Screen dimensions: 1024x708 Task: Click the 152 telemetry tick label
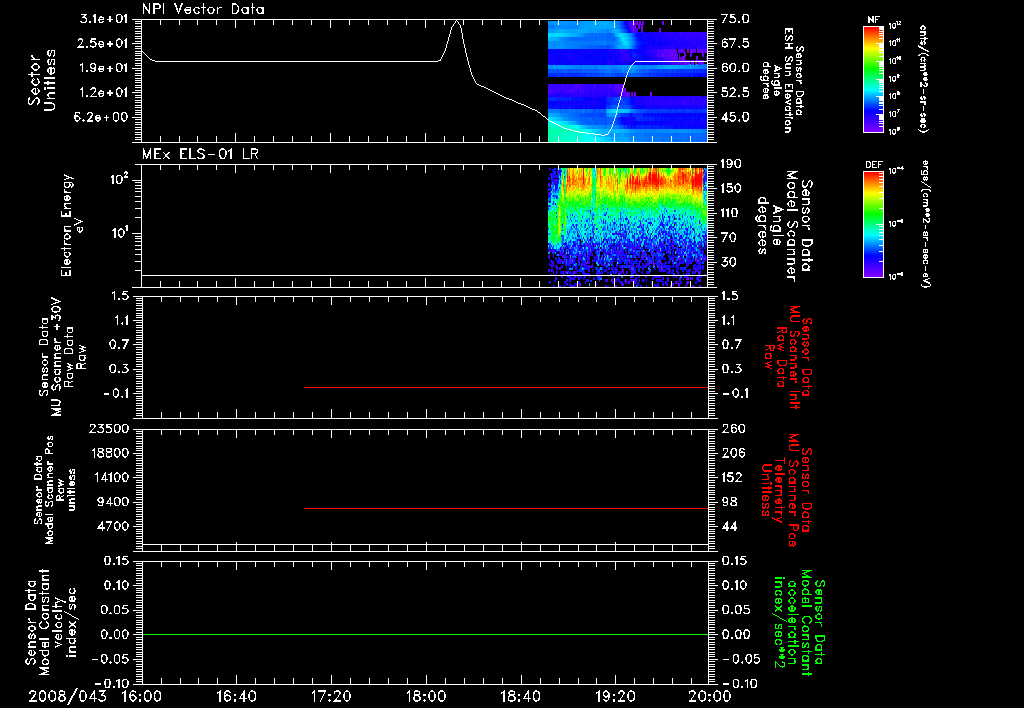tap(731, 477)
